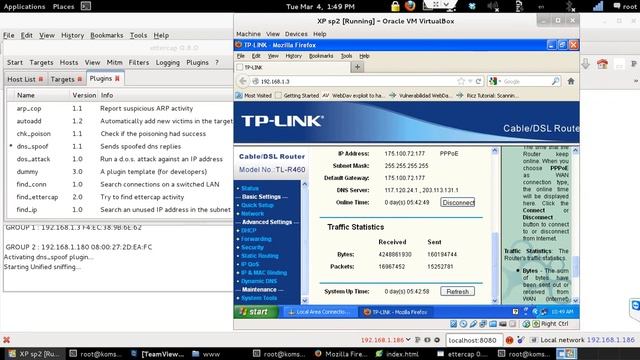
Task: Open new tab with plus button
Action: (357, 67)
